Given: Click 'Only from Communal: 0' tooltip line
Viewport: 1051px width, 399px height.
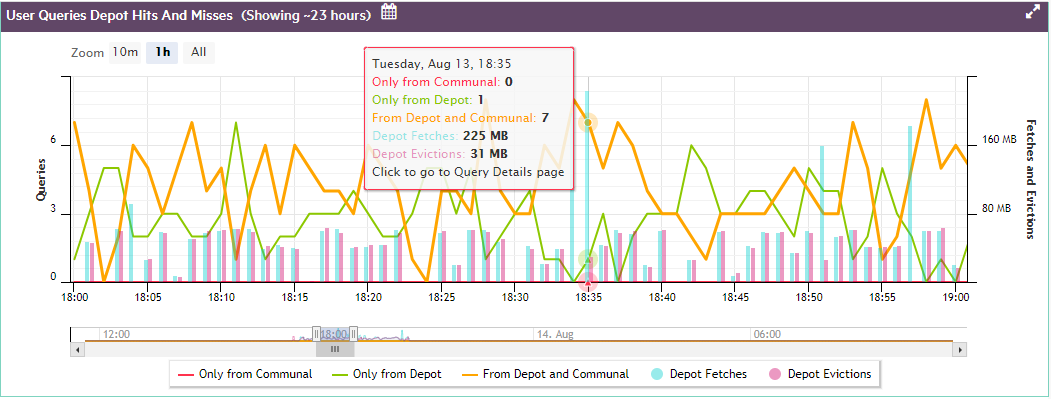Looking at the screenshot, I should pos(442,82).
